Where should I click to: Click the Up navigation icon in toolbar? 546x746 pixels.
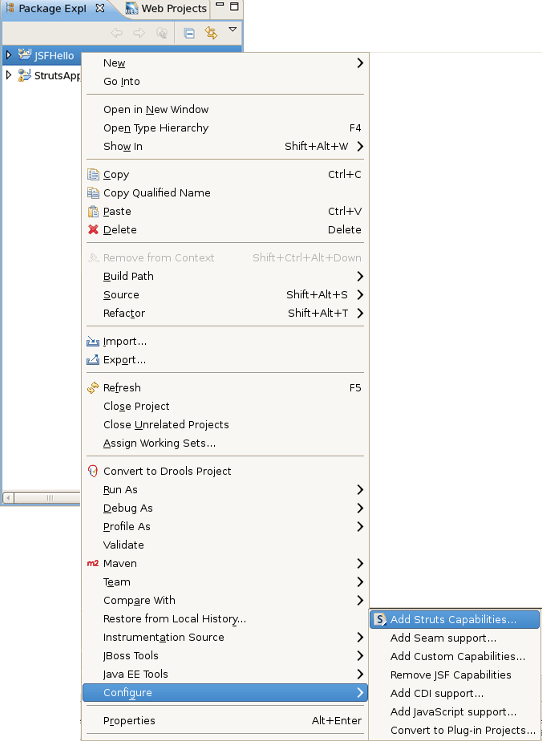(162, 33)
